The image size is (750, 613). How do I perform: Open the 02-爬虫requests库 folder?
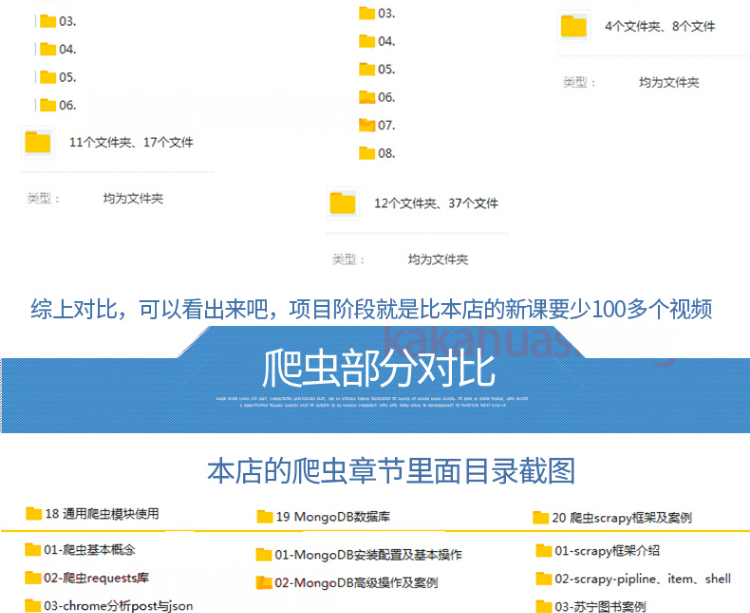coord(87,578)
